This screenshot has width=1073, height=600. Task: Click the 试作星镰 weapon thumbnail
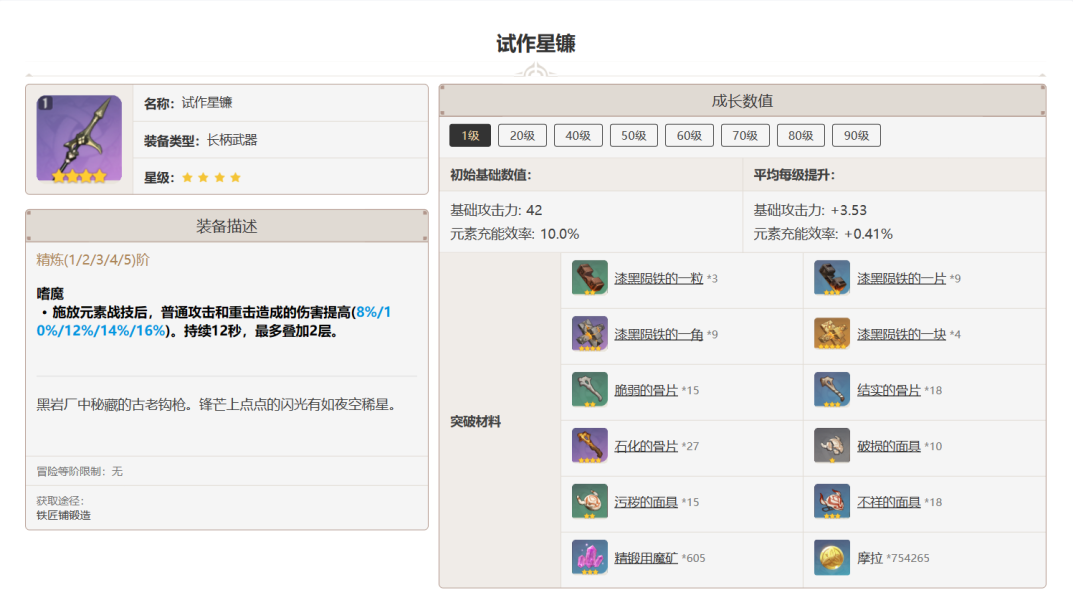[79, 139]
